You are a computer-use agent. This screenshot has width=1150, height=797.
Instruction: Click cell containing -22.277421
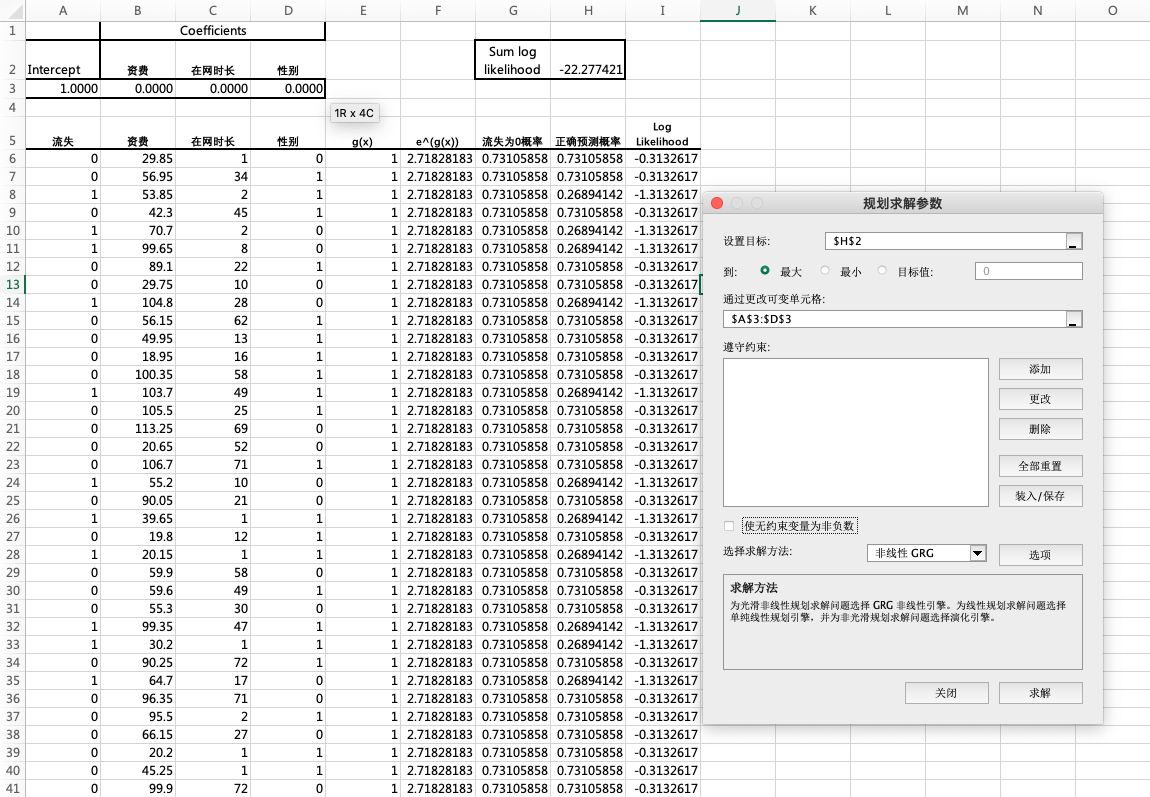pyautogui.click(x=588, y=60)
